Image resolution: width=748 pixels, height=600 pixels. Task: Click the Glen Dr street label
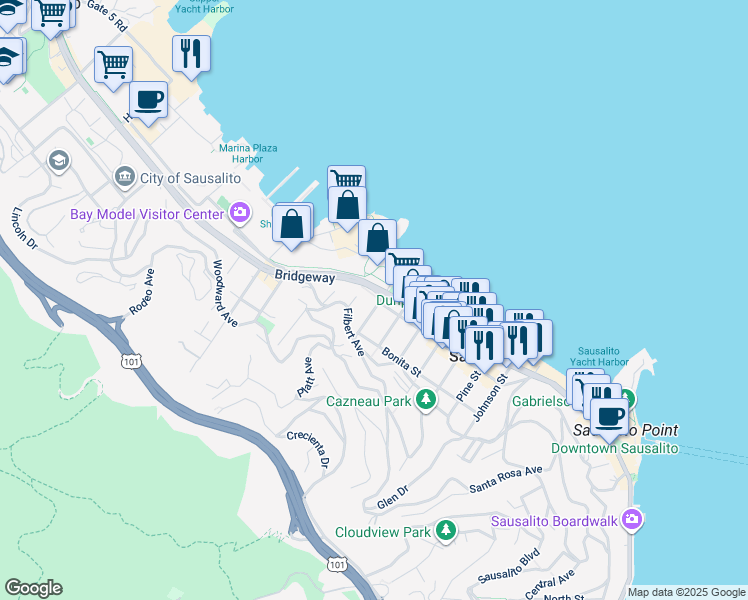click(x=393, y=497)
